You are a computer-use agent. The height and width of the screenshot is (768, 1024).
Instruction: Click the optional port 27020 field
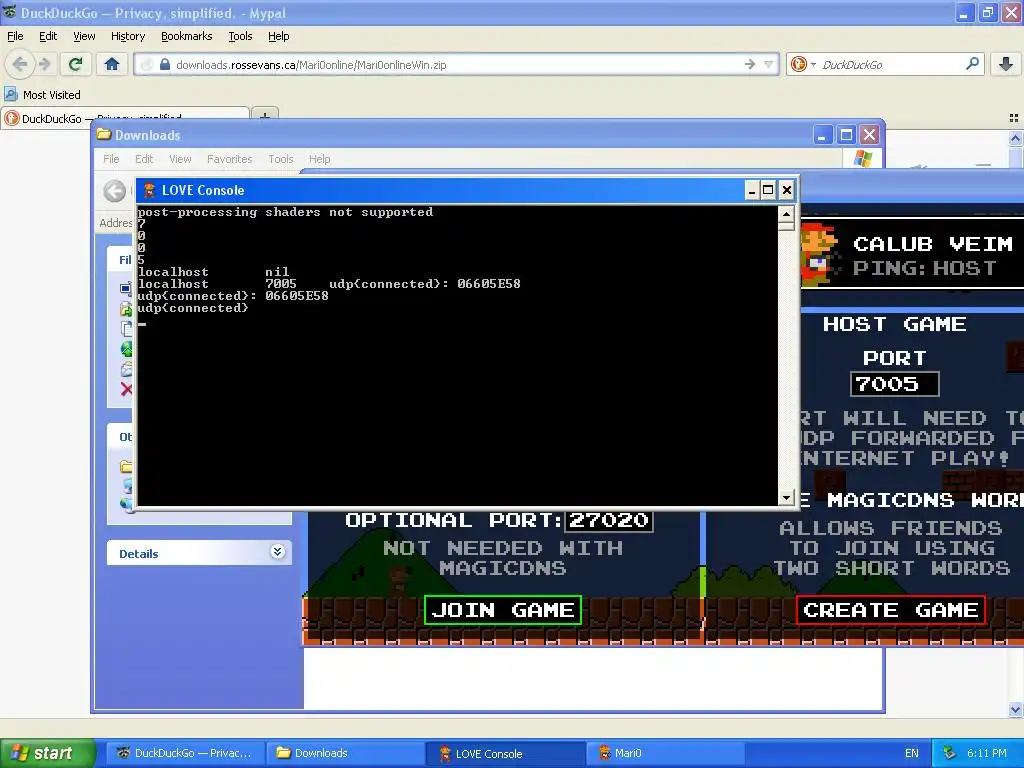click(x=609, y=520)
